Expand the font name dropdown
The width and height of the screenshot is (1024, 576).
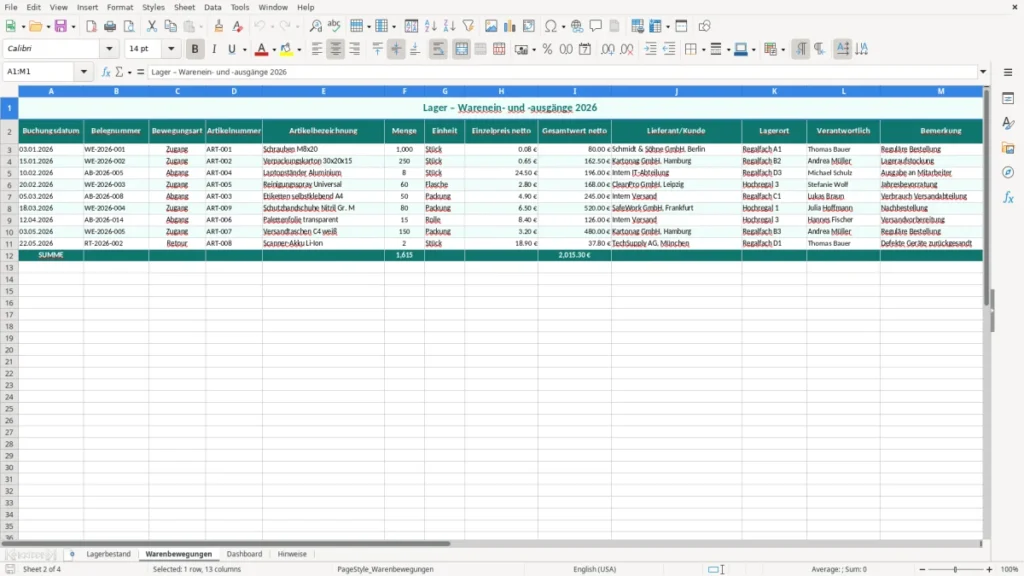pyautogui.click(x=109, y=48)
